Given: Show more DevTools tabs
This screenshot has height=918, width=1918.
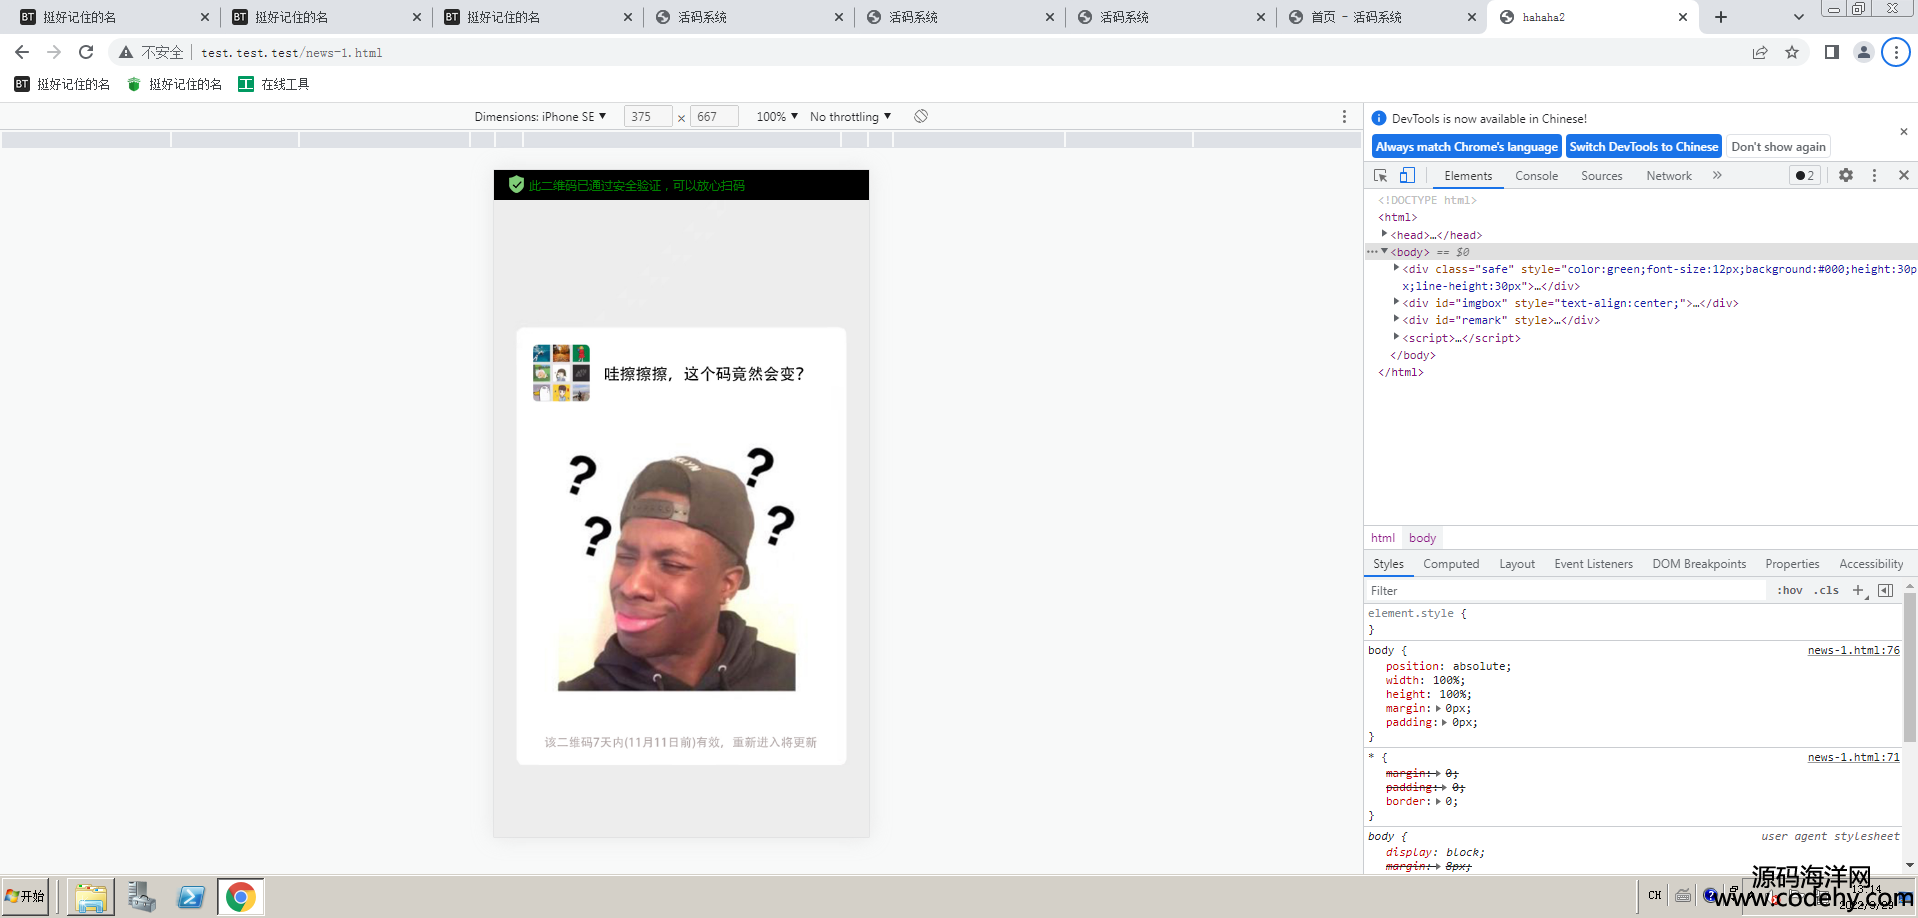Looking at the screenshot, I should [x=1717, y=175].
